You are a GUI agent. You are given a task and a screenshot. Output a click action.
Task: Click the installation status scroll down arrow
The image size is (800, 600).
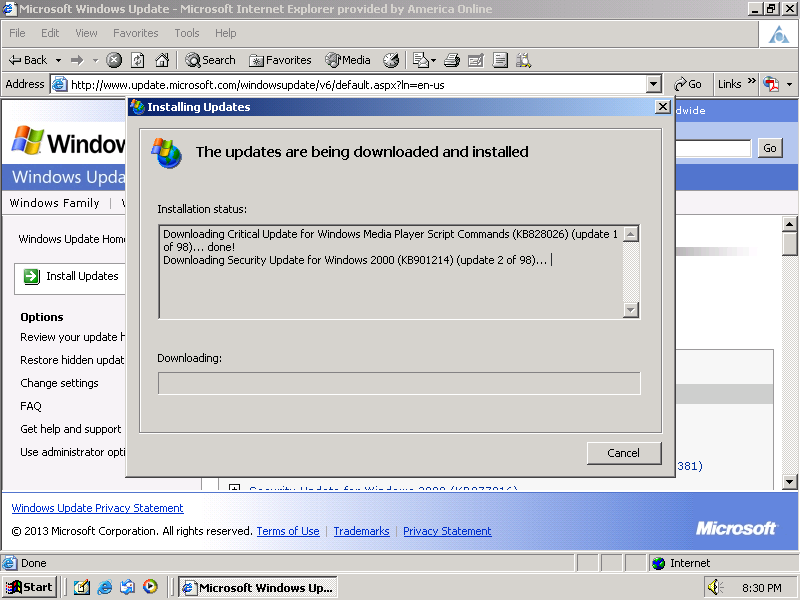tap(631, 310)
